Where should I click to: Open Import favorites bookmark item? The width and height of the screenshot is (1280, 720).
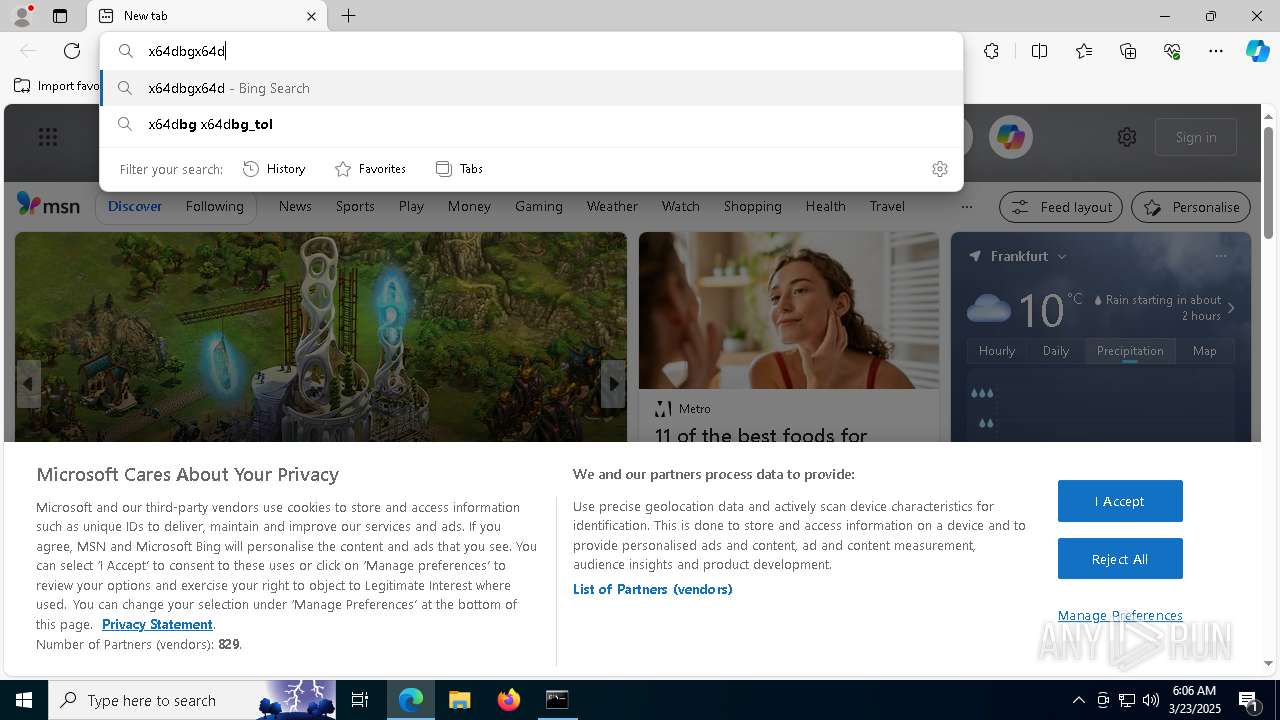(x=58, y=86)
